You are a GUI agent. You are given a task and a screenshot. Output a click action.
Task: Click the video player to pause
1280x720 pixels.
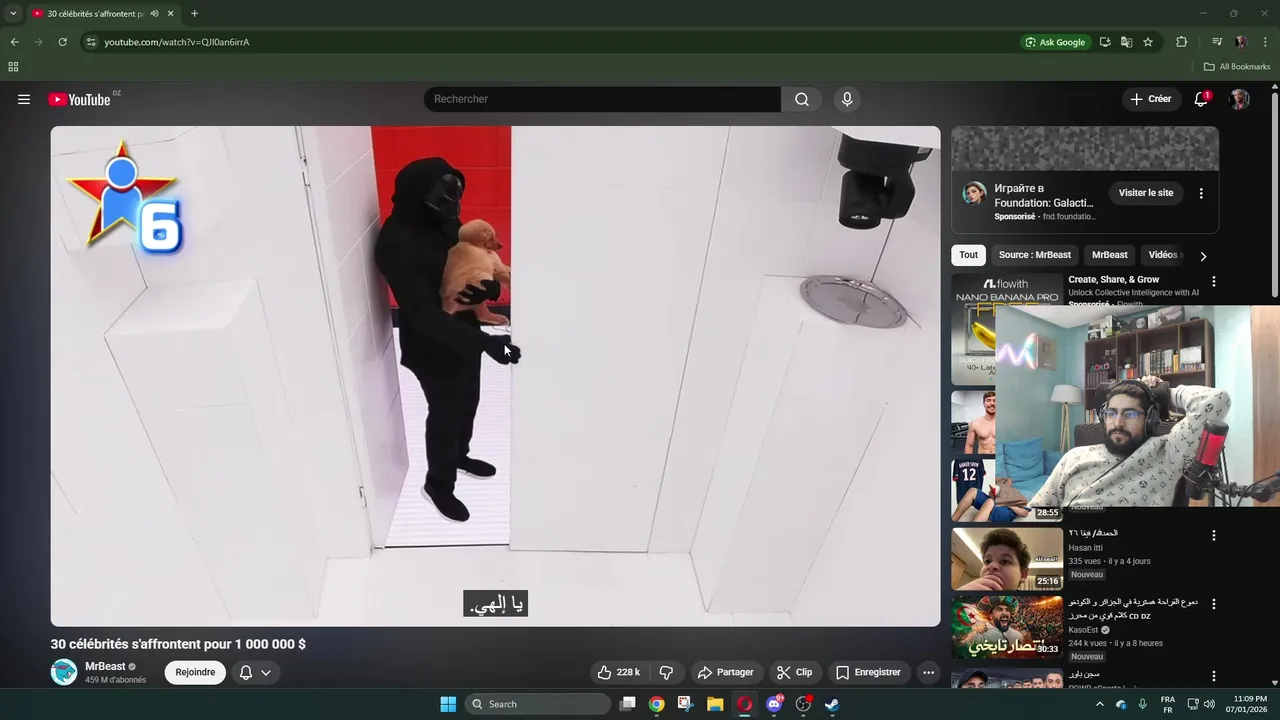(496, 376)
